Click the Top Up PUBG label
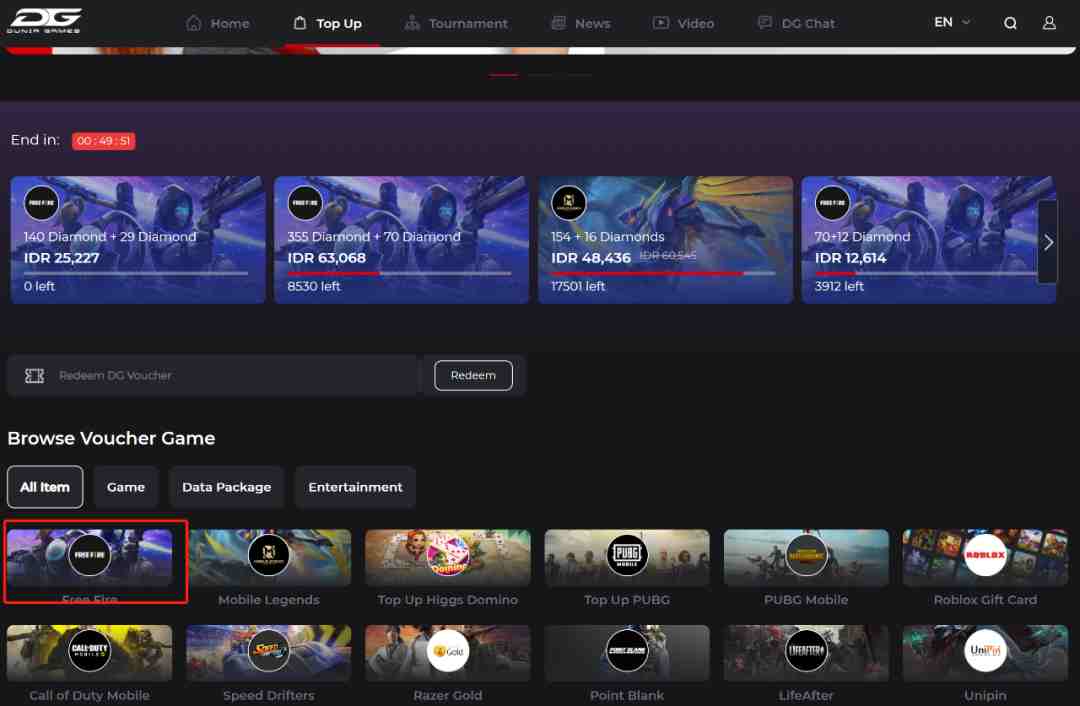This screenshot has height=706, width=1080. [627, 599]
